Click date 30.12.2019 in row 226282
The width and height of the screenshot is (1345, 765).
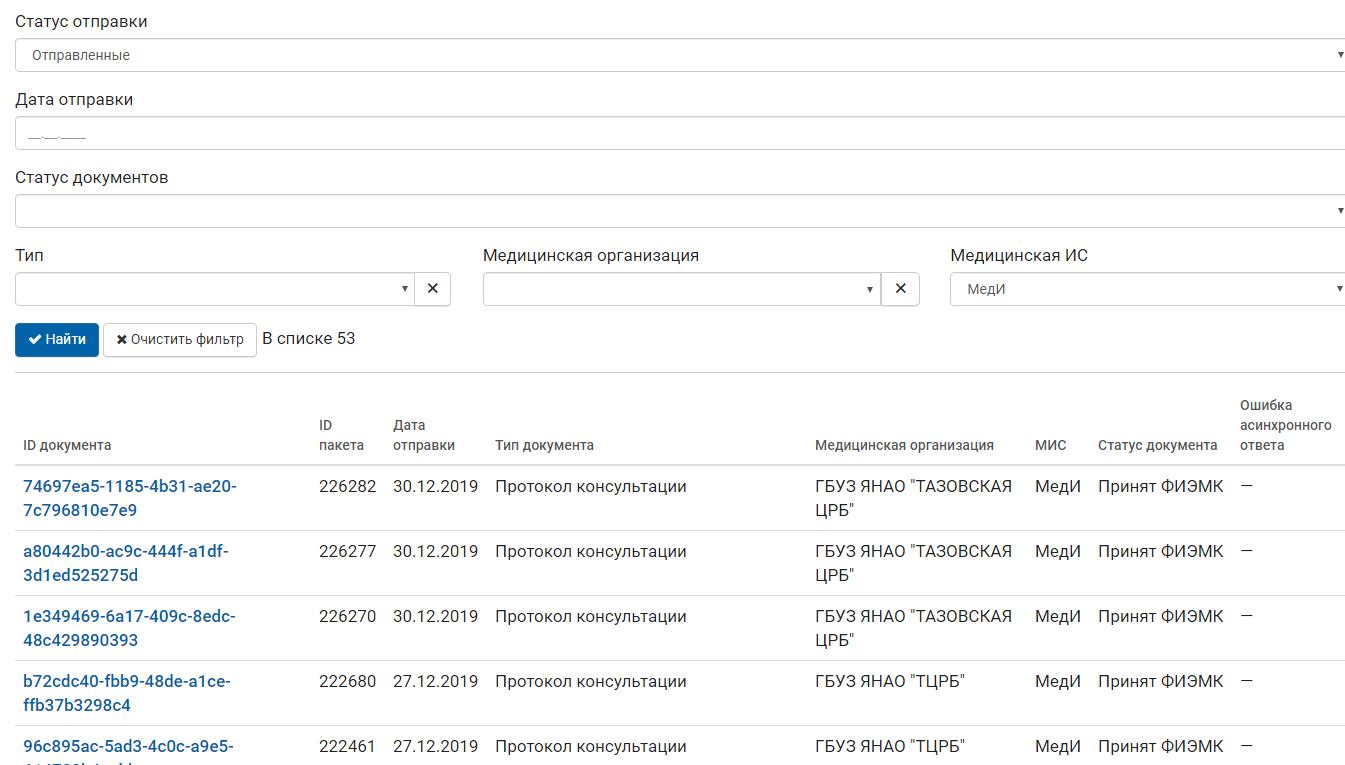pos(436,487)
